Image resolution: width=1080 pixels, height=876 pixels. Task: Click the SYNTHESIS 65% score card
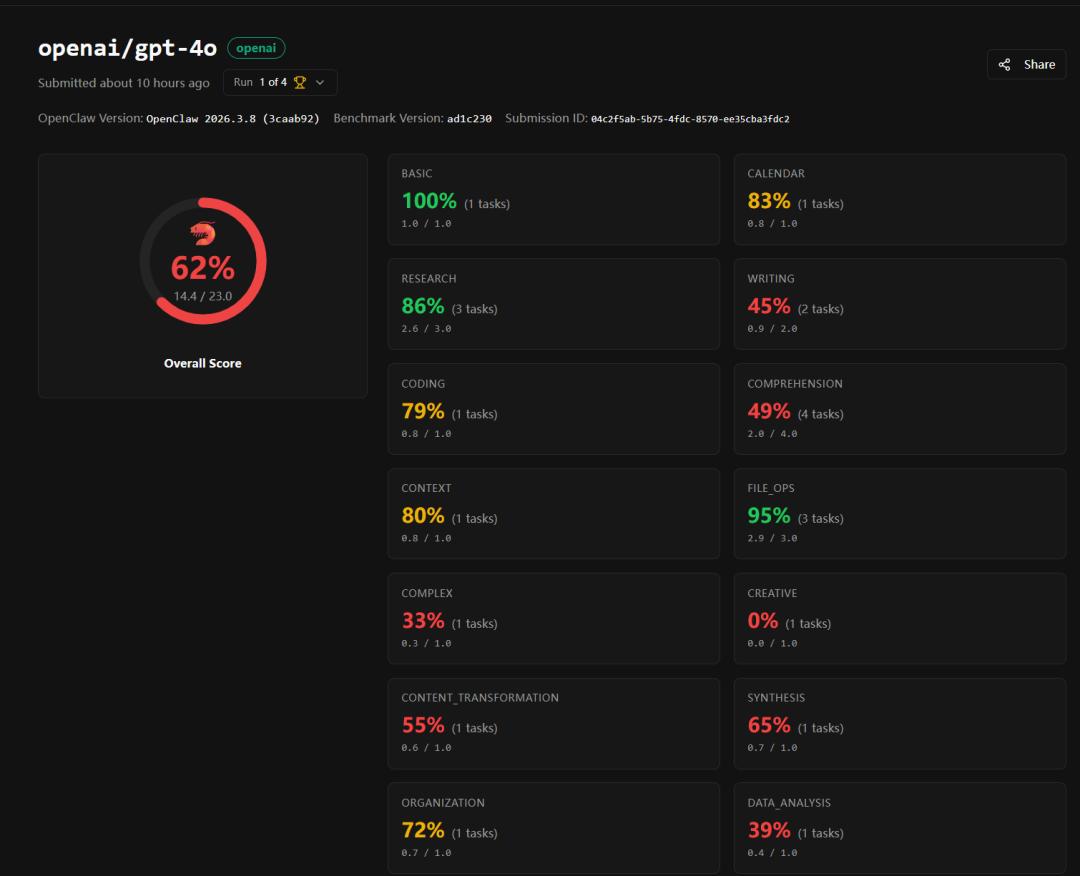[899, 724]
